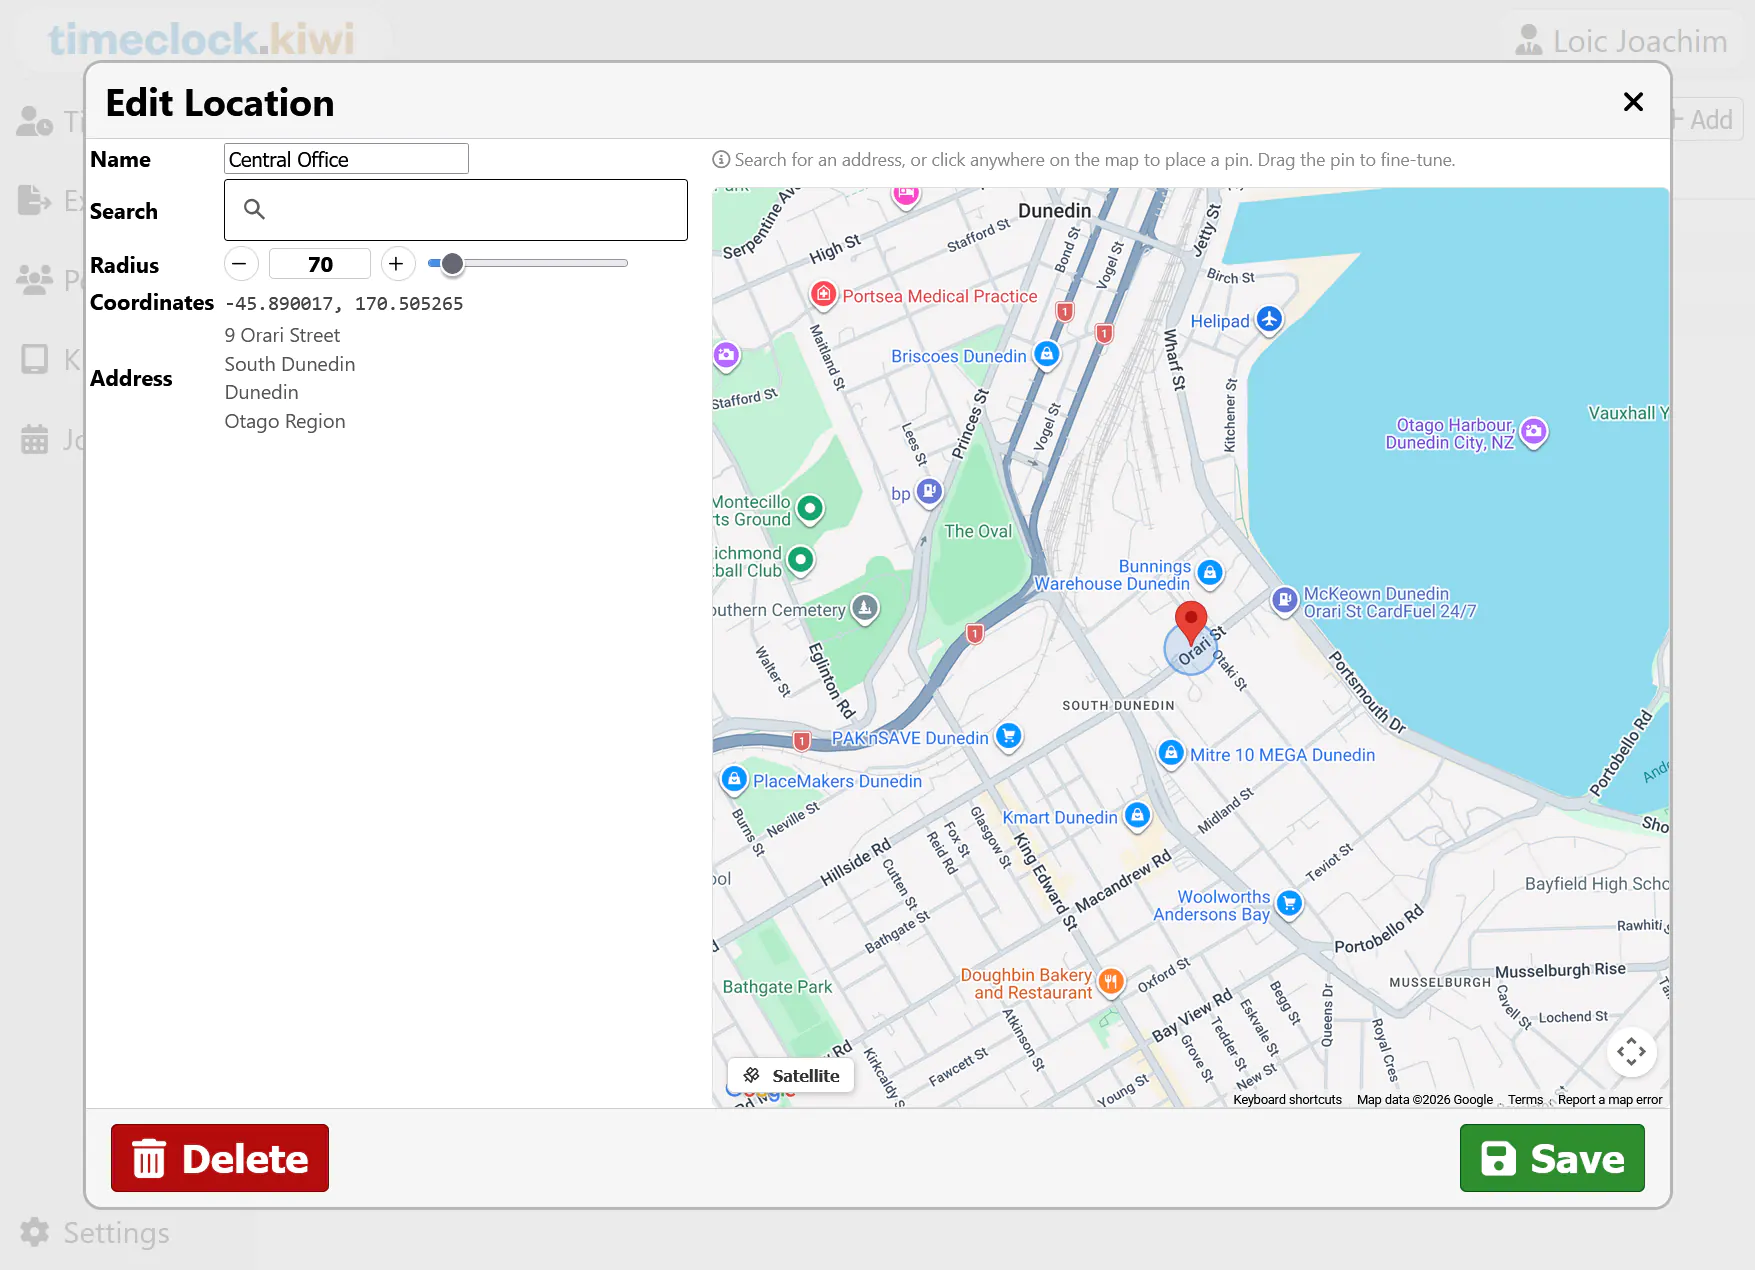Click the 'Bayfield High School' map label

(x=1597, y=884)
